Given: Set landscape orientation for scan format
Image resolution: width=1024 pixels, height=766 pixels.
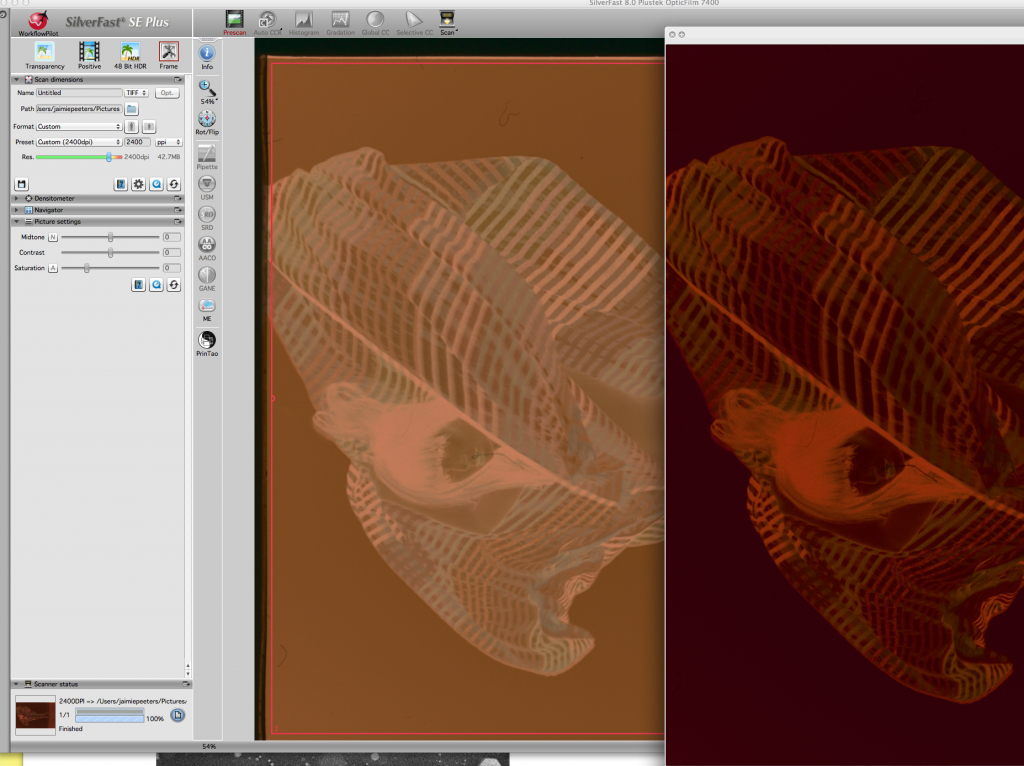Looking at the screenshot, I should (x=149, y=126).
